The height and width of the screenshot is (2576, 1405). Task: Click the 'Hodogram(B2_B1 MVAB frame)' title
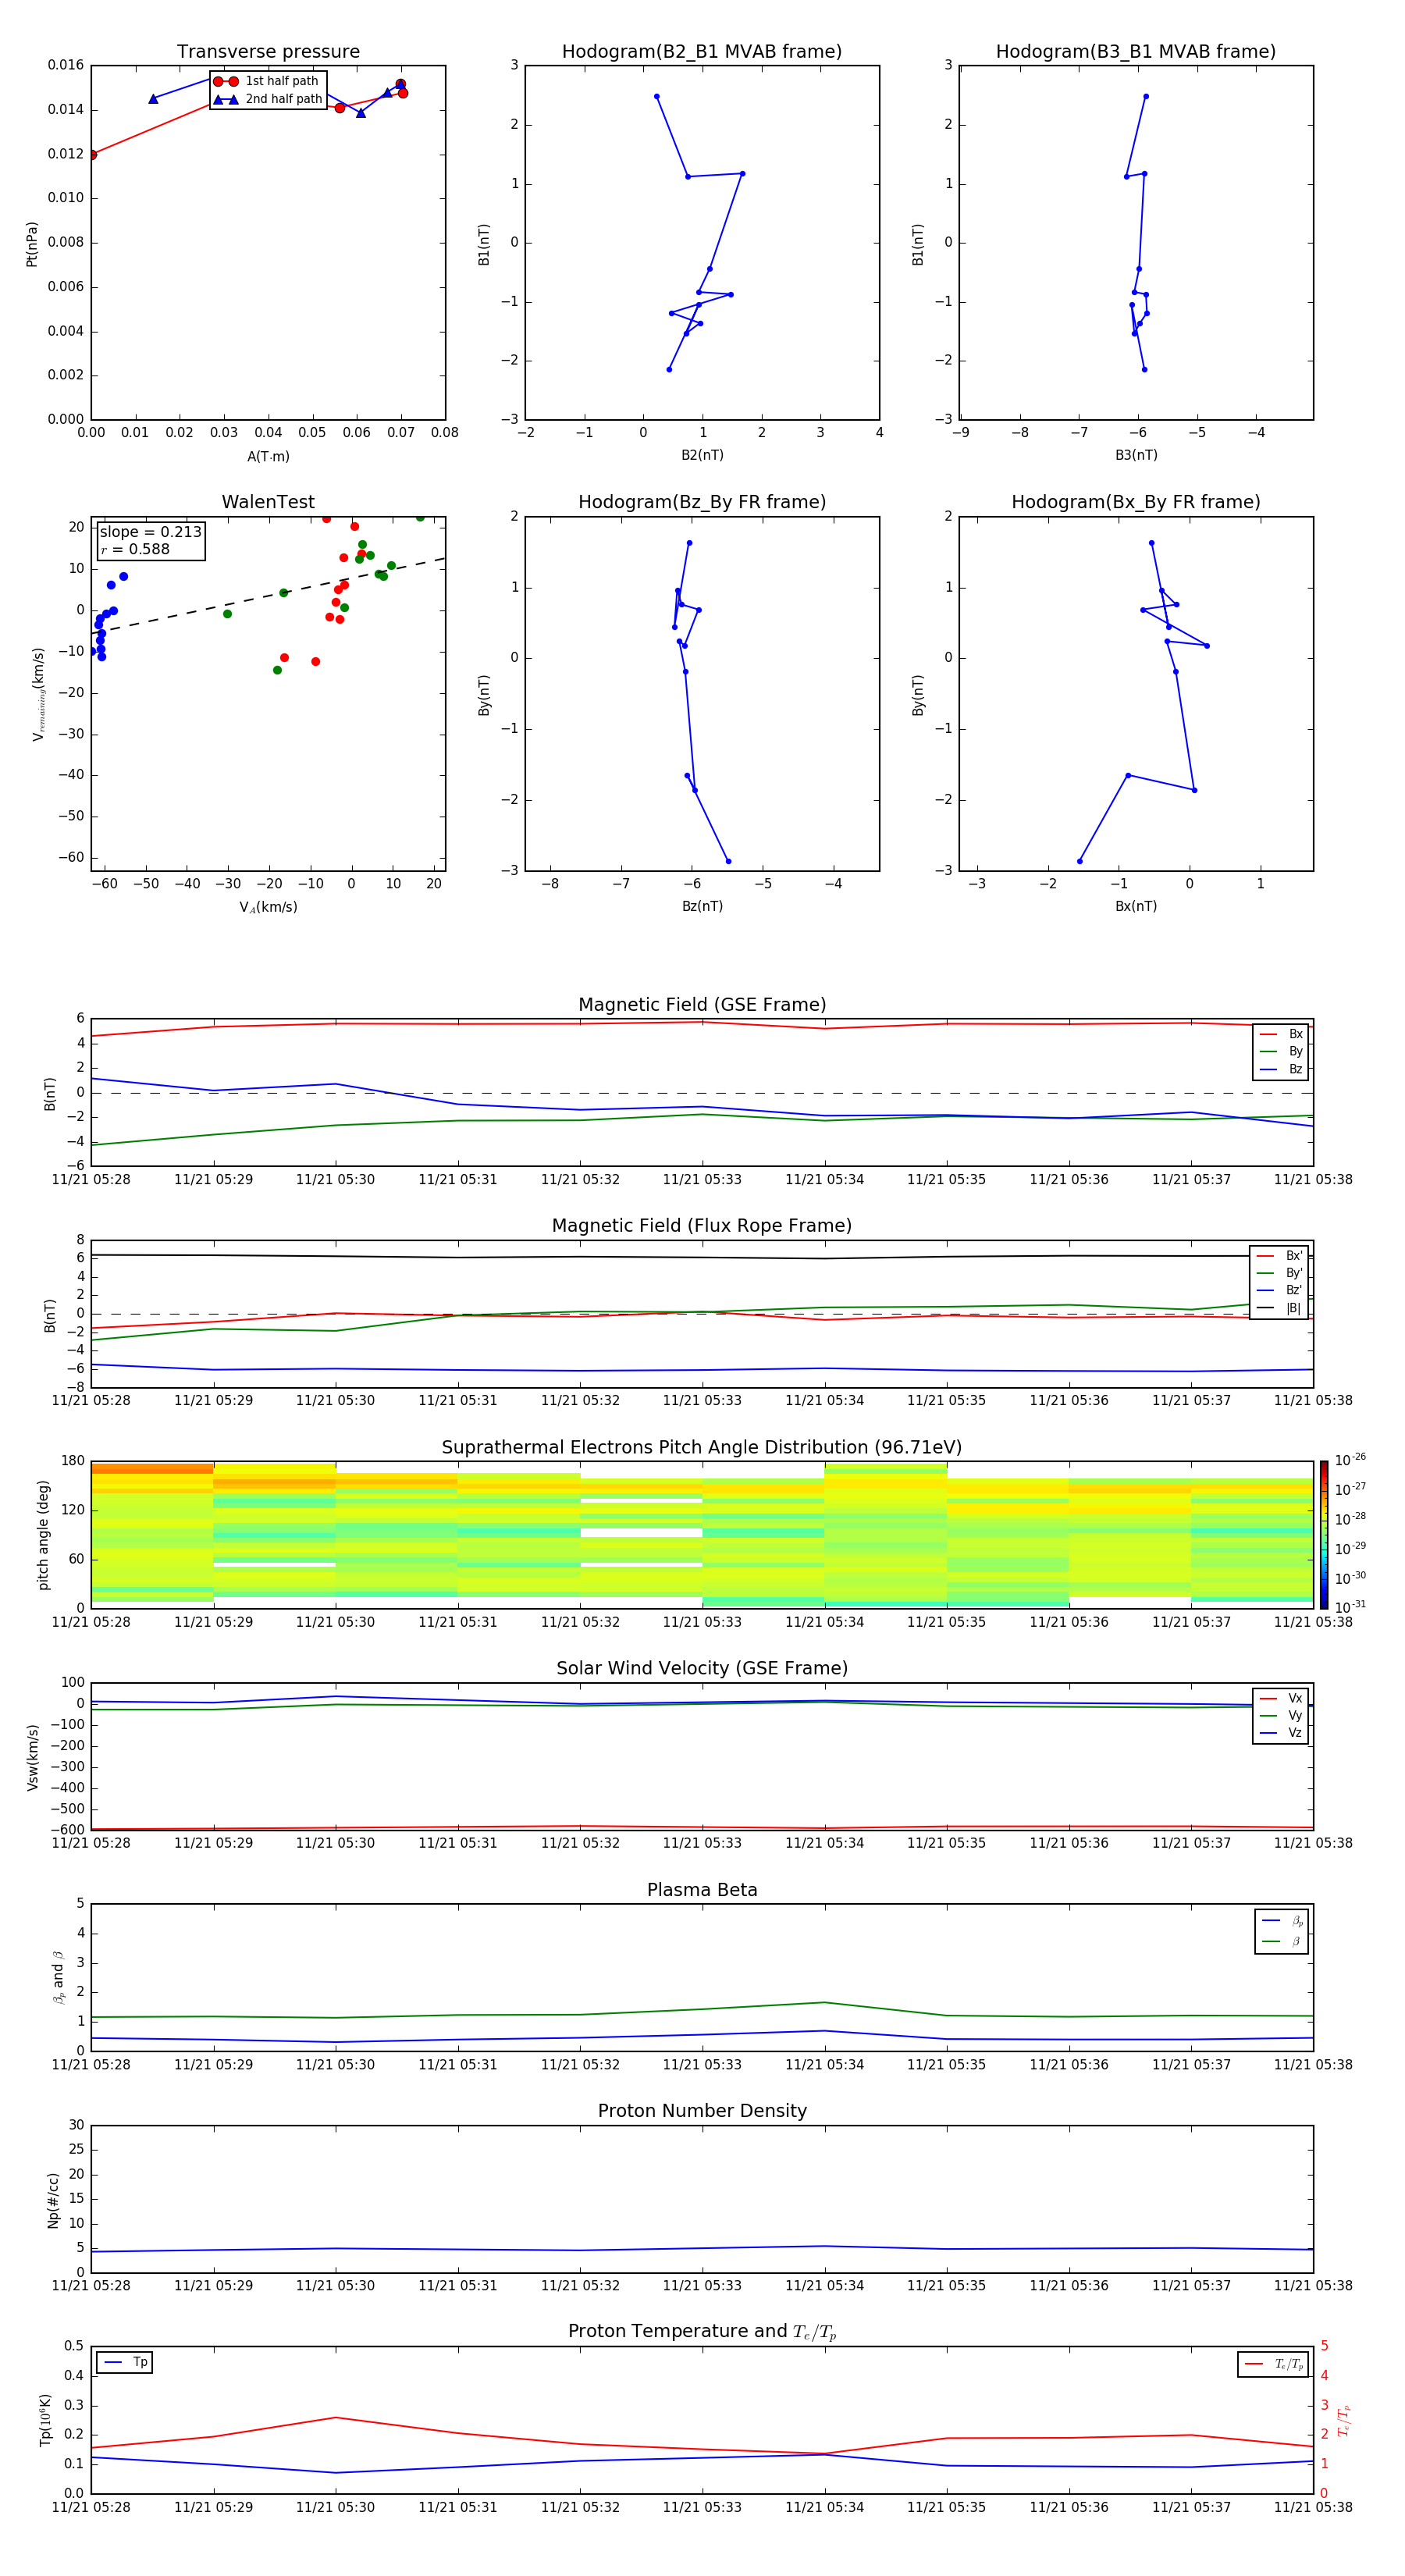pos(702,52)
